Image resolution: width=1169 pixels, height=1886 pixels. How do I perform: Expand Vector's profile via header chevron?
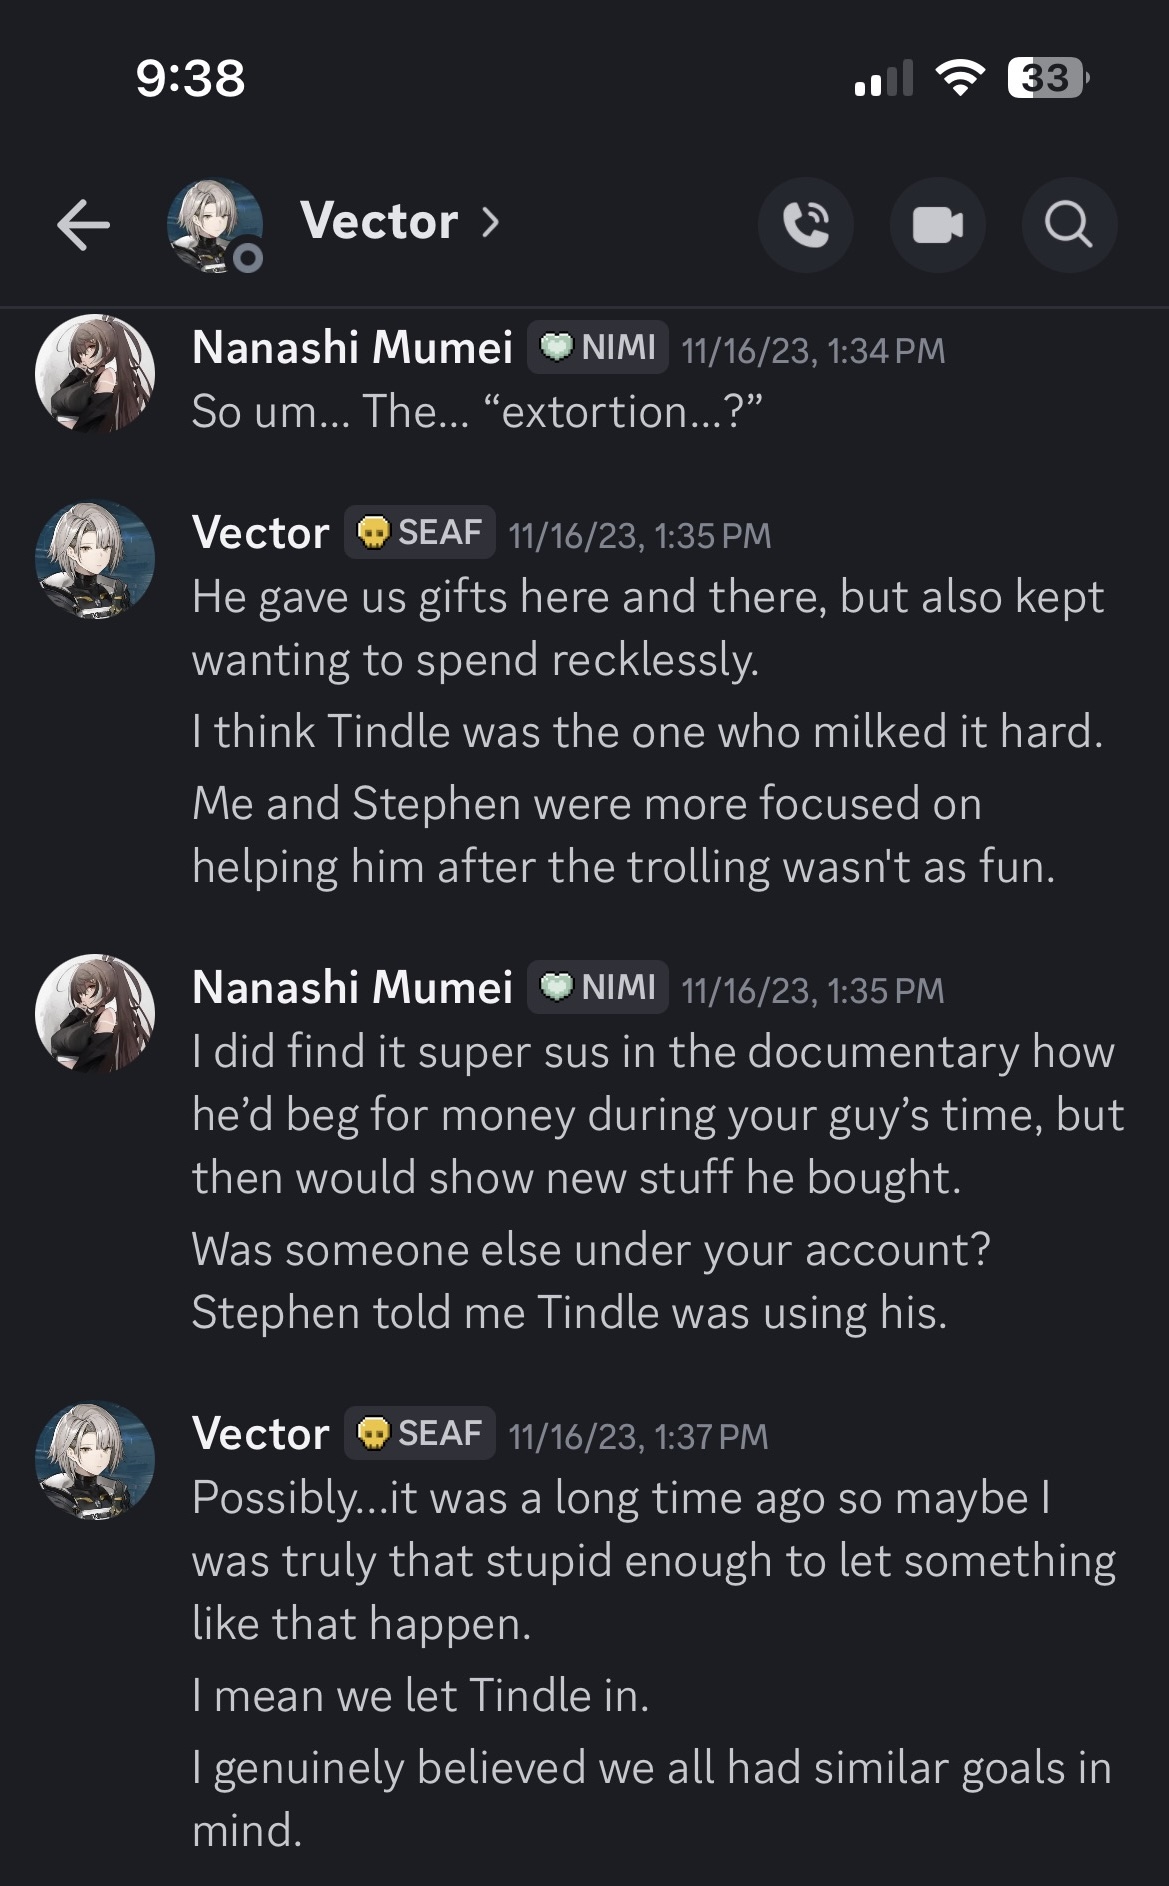point(490,222)
